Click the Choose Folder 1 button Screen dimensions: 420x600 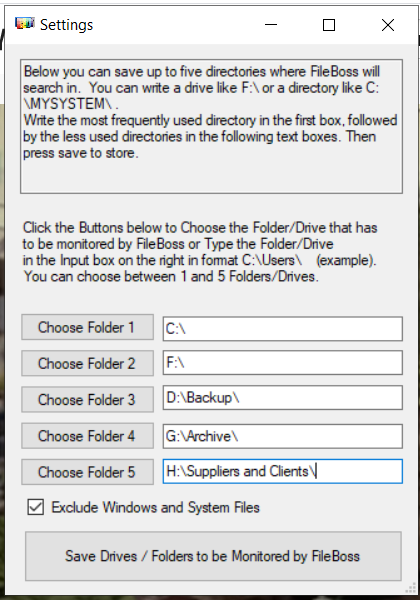(x=88, y=327)
